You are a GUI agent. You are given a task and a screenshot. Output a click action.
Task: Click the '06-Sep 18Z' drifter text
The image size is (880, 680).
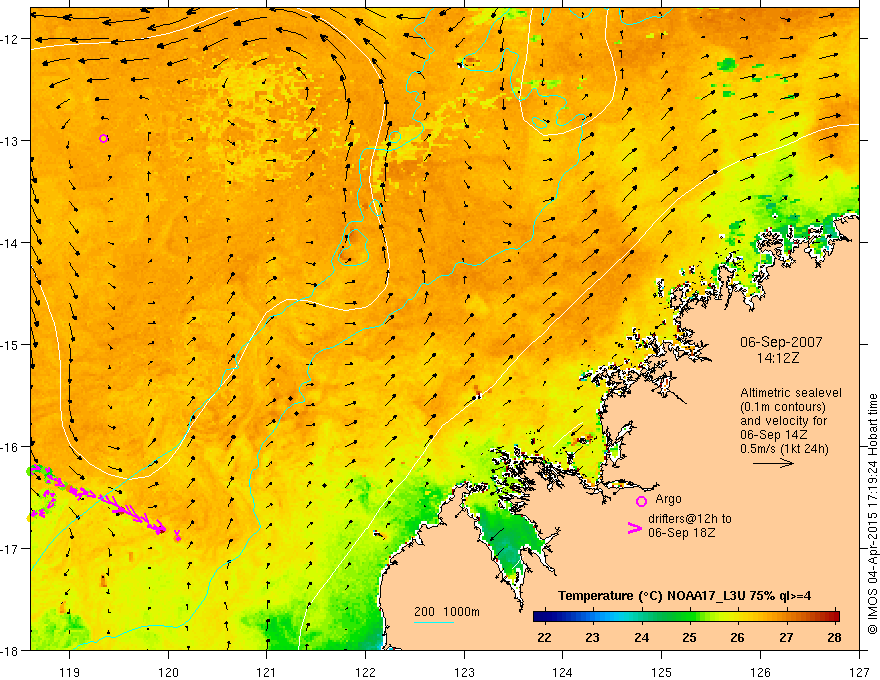click(x=681, y=532)
